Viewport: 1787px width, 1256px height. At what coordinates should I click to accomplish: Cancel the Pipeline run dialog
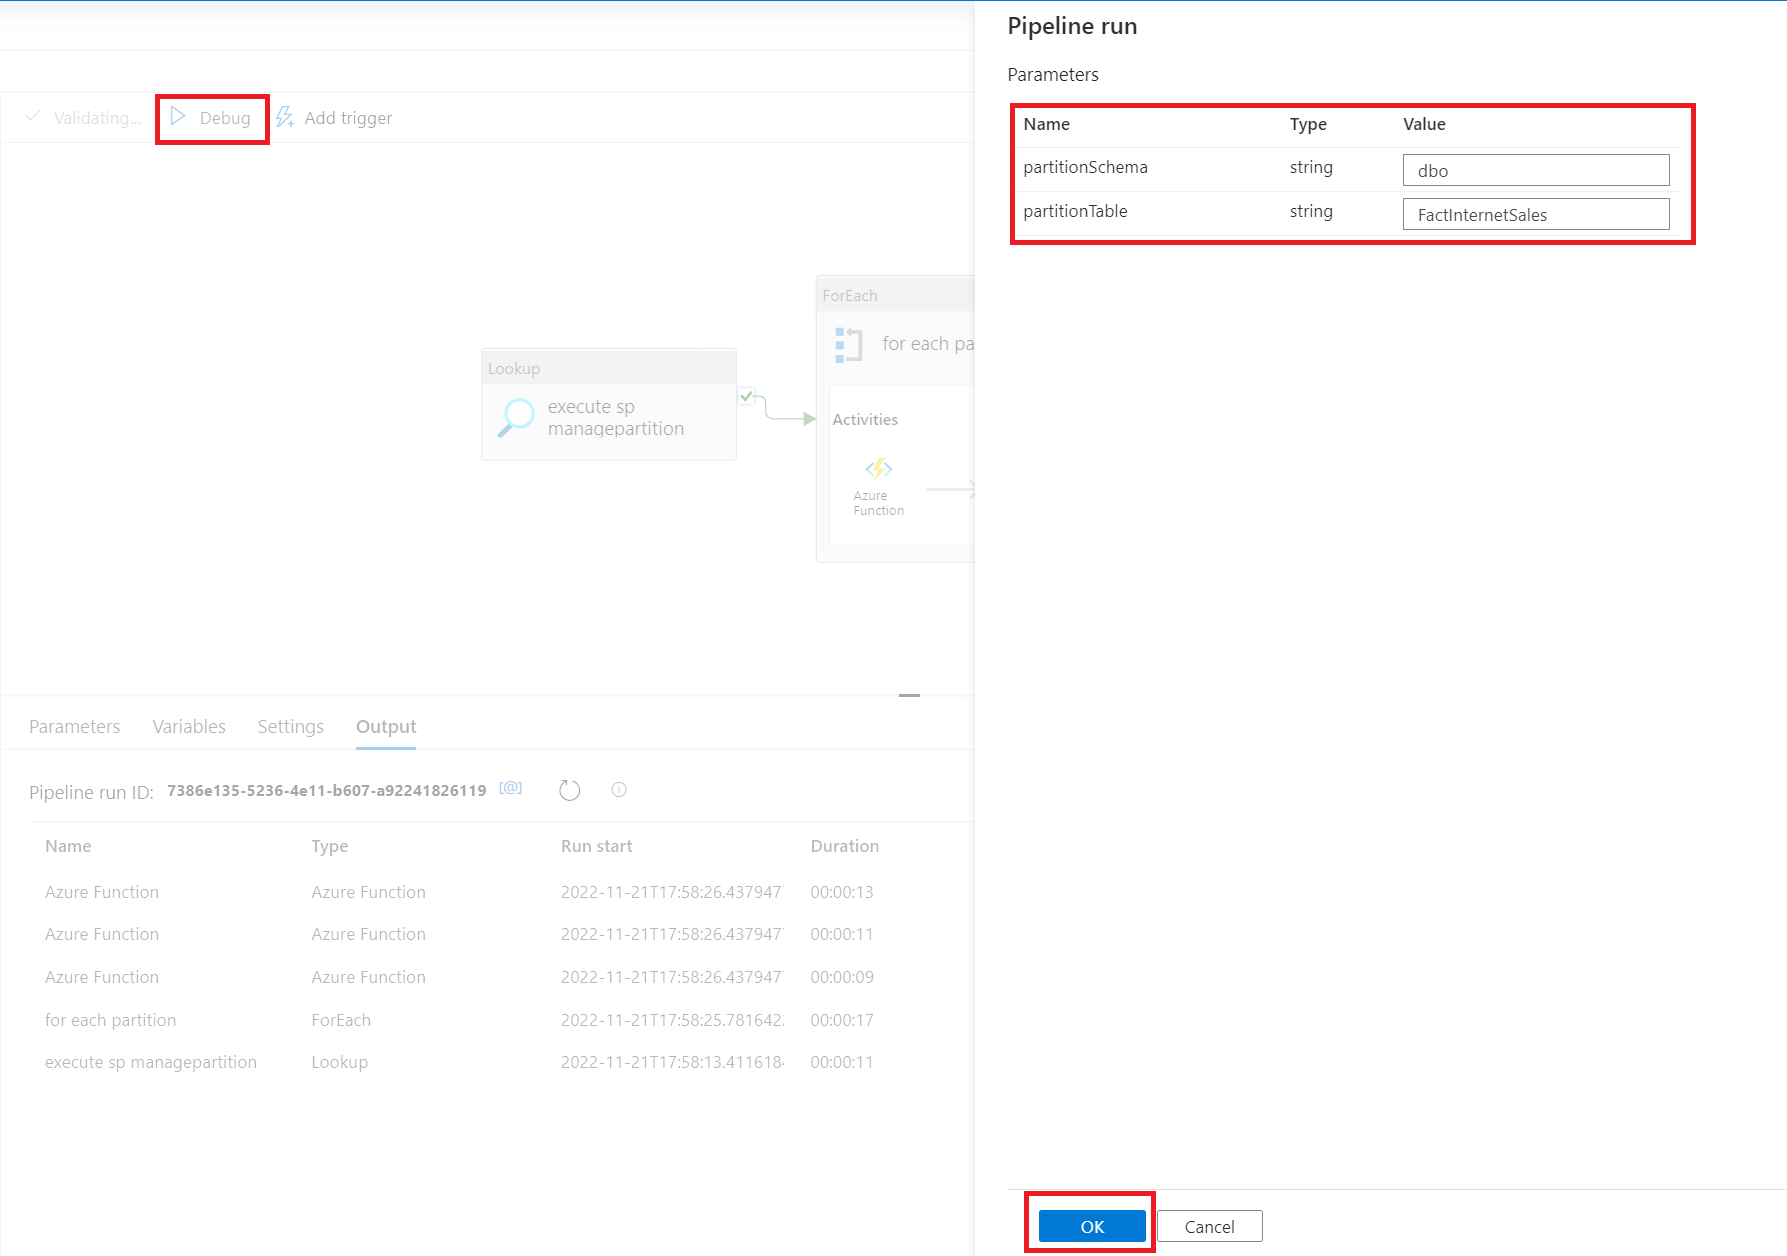(1209, 1225)
